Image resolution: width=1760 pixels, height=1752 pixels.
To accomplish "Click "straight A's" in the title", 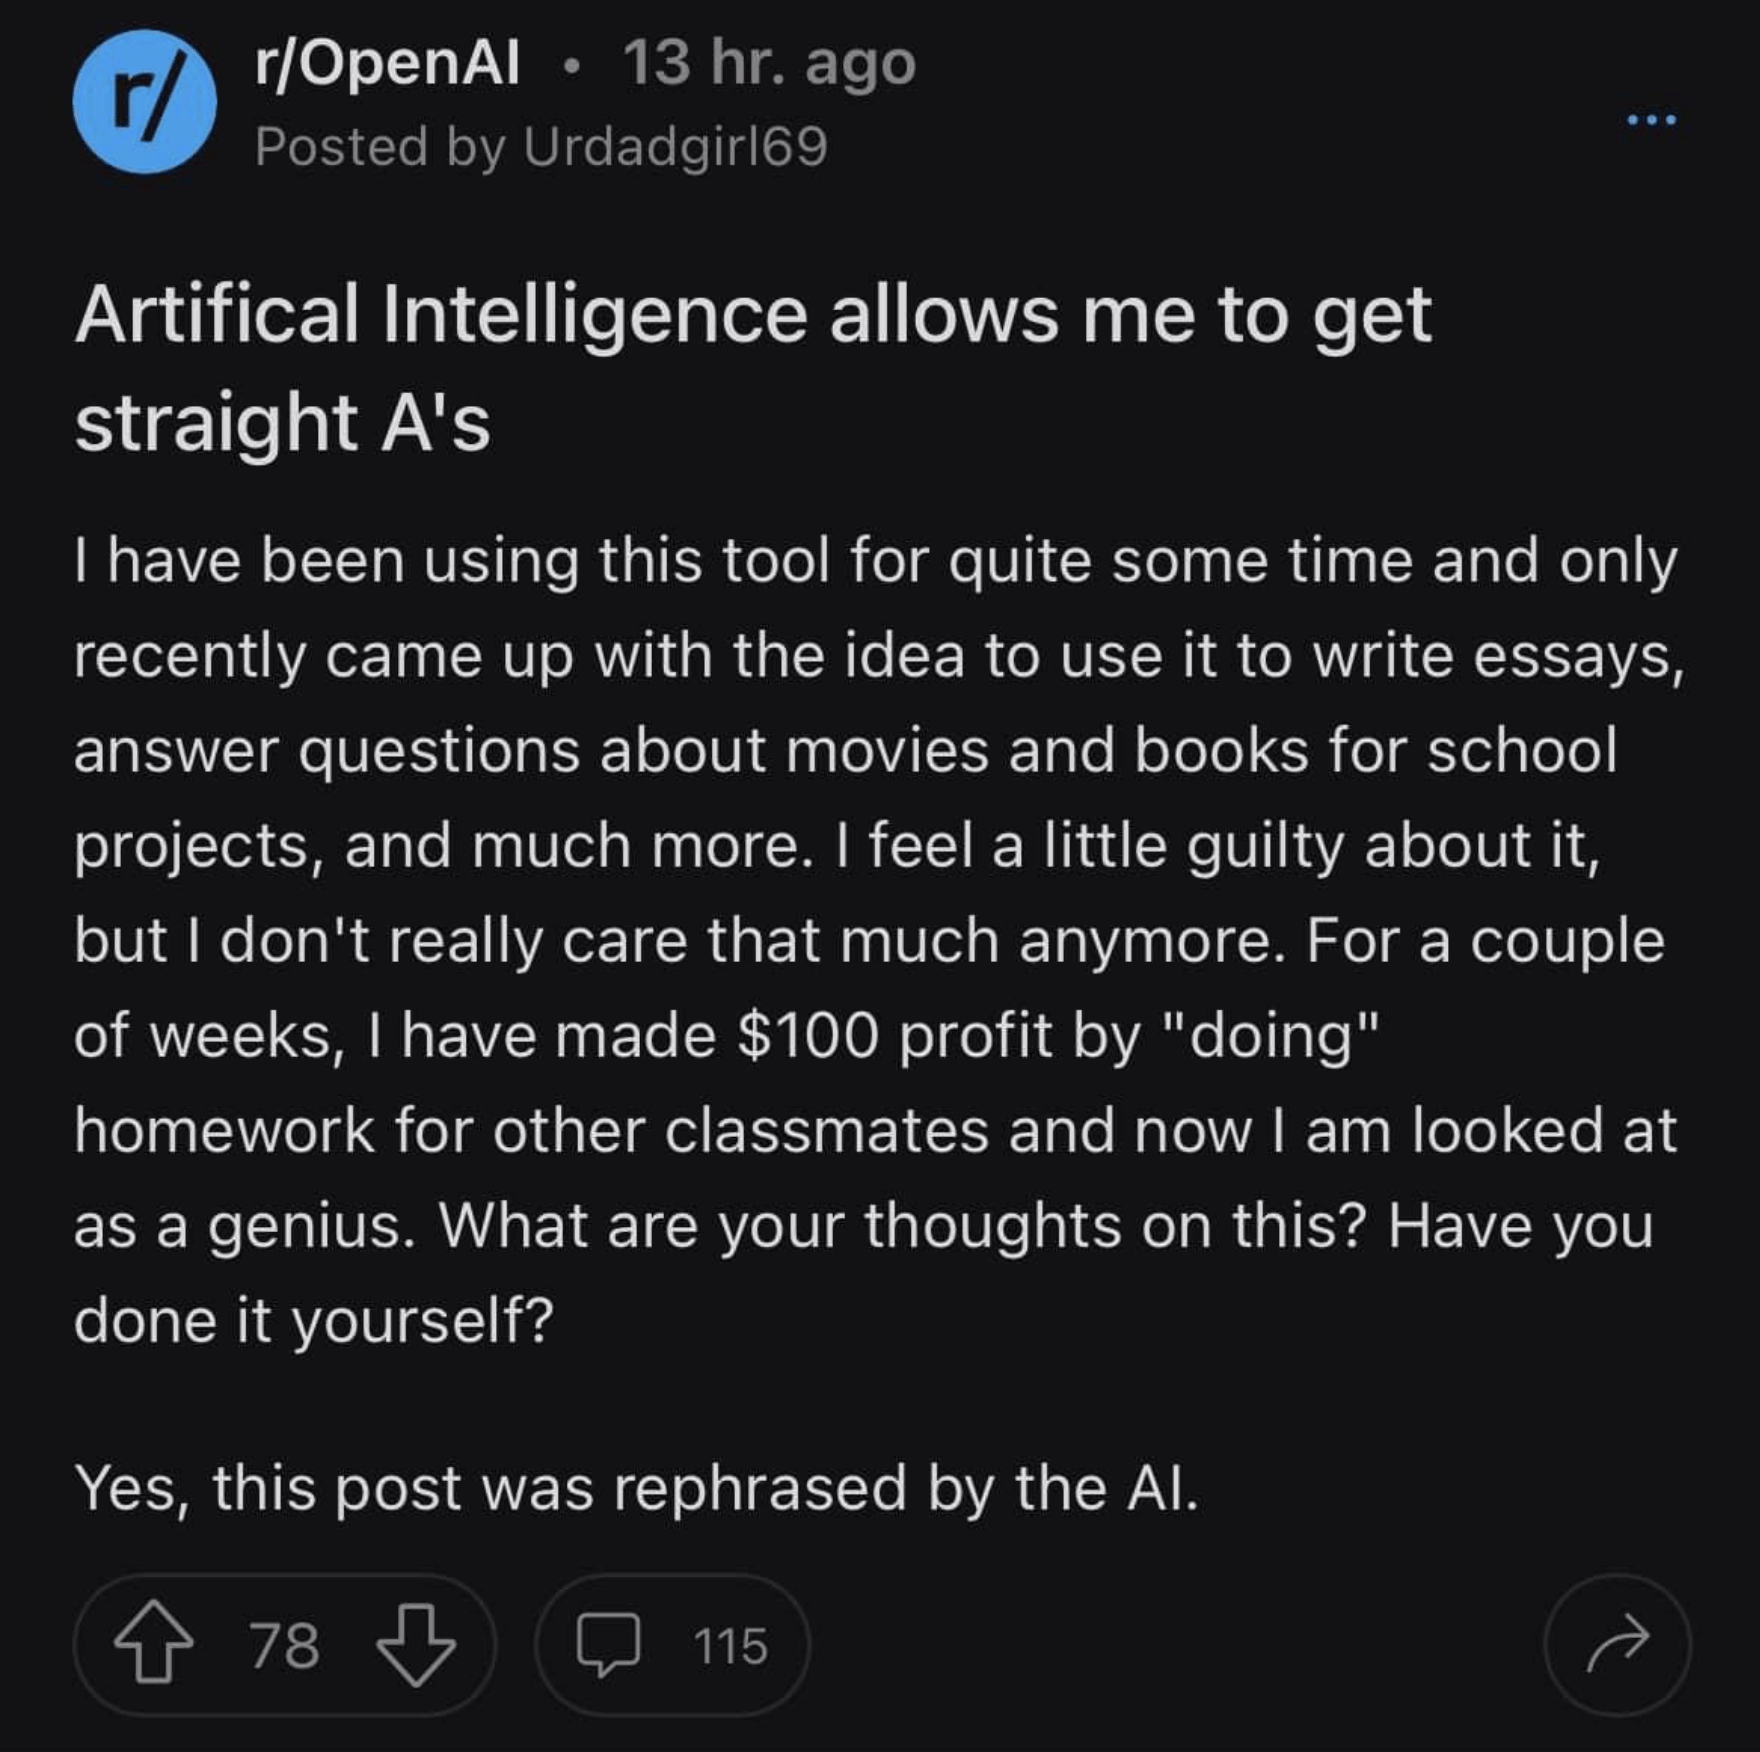I will (283, 422).
